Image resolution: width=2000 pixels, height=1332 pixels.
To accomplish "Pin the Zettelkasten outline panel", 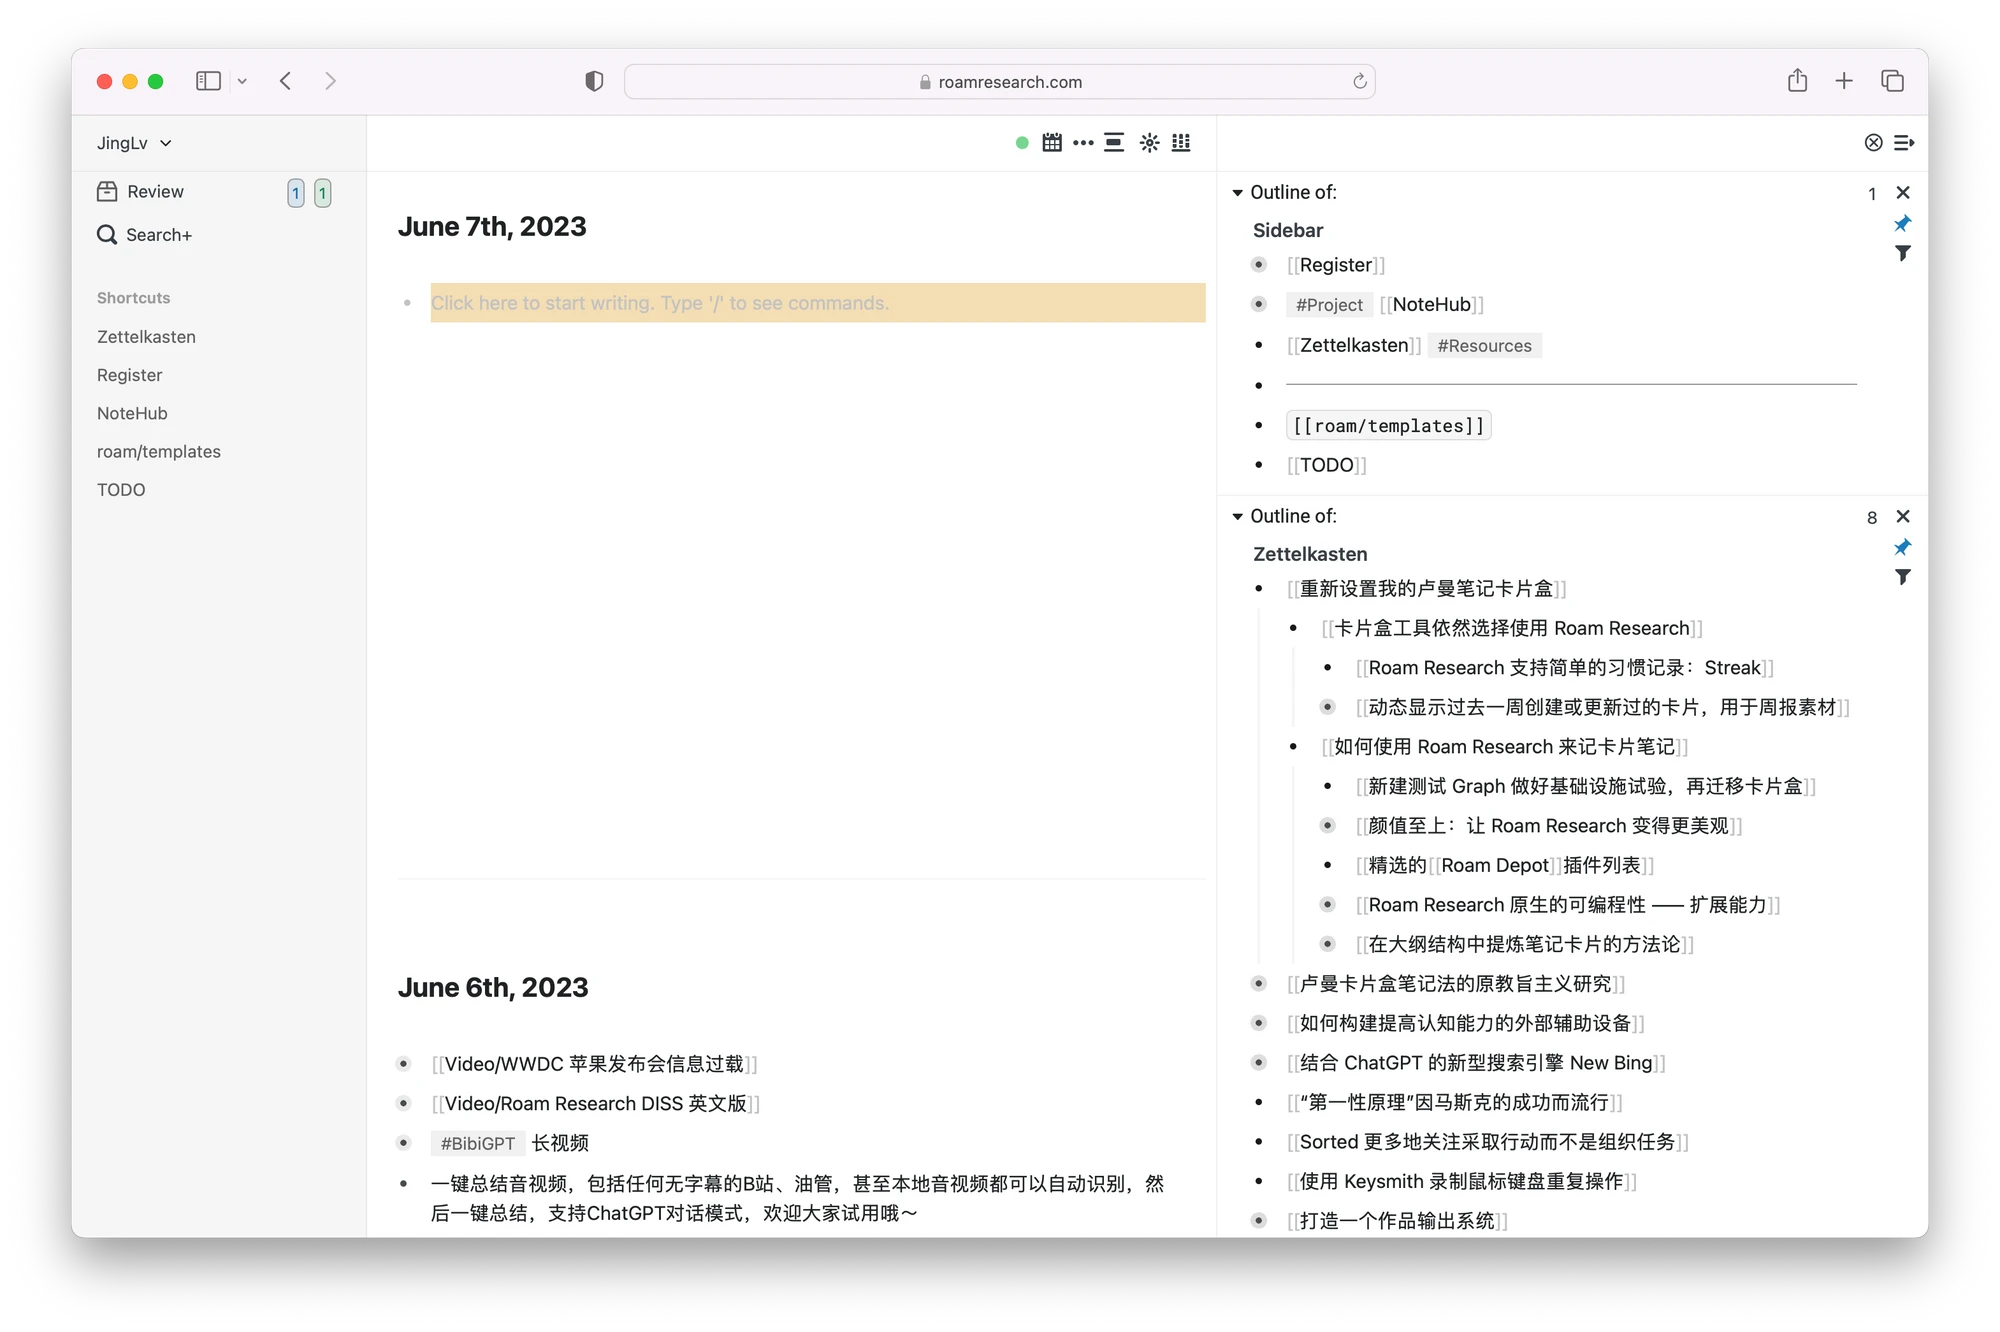I will [1902, 547].
